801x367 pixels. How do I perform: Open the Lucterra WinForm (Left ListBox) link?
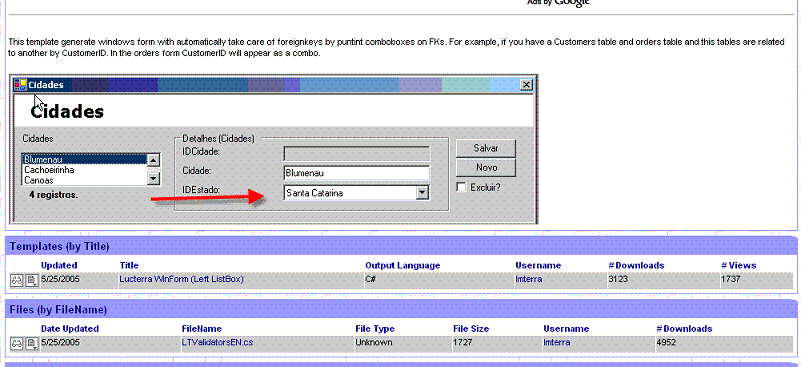(181, 280)
